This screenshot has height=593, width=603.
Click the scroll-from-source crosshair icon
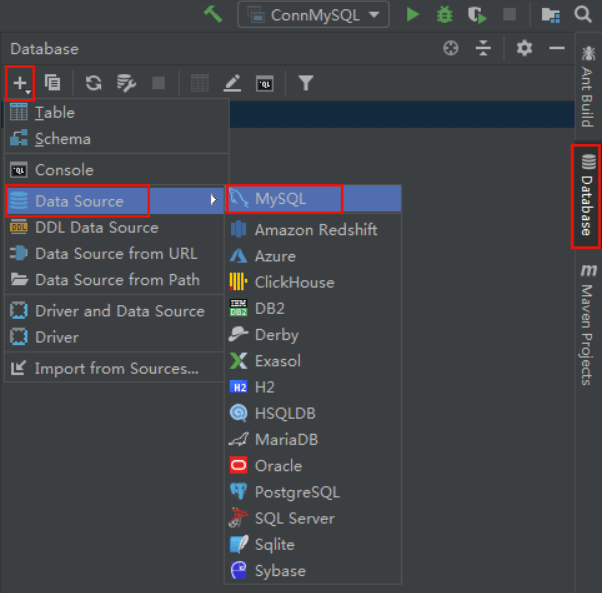[x=450, y=48]
